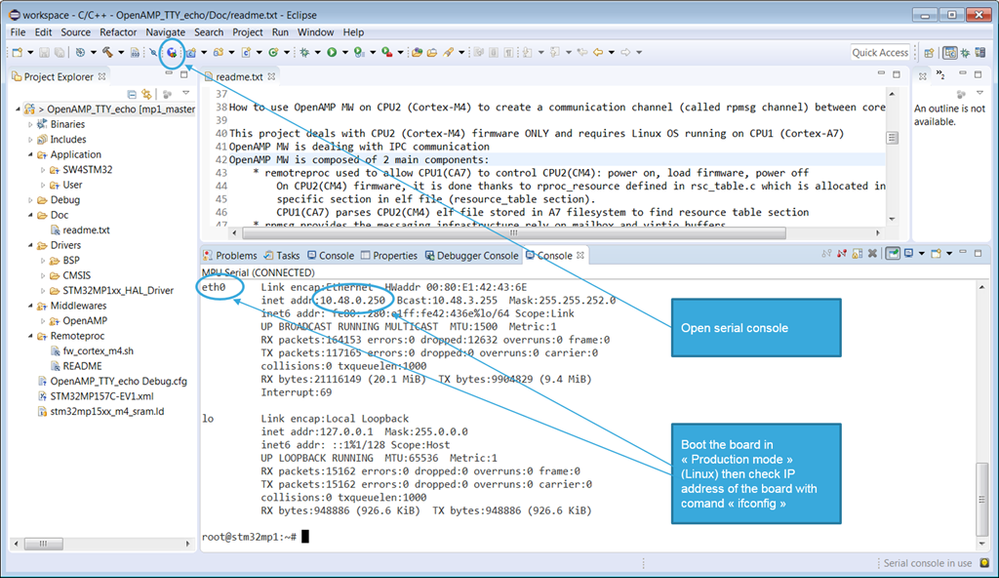The height and width of the screenshot is (578, 999).
Task: Switch to the Problems tab
Action: click(230, 256)
